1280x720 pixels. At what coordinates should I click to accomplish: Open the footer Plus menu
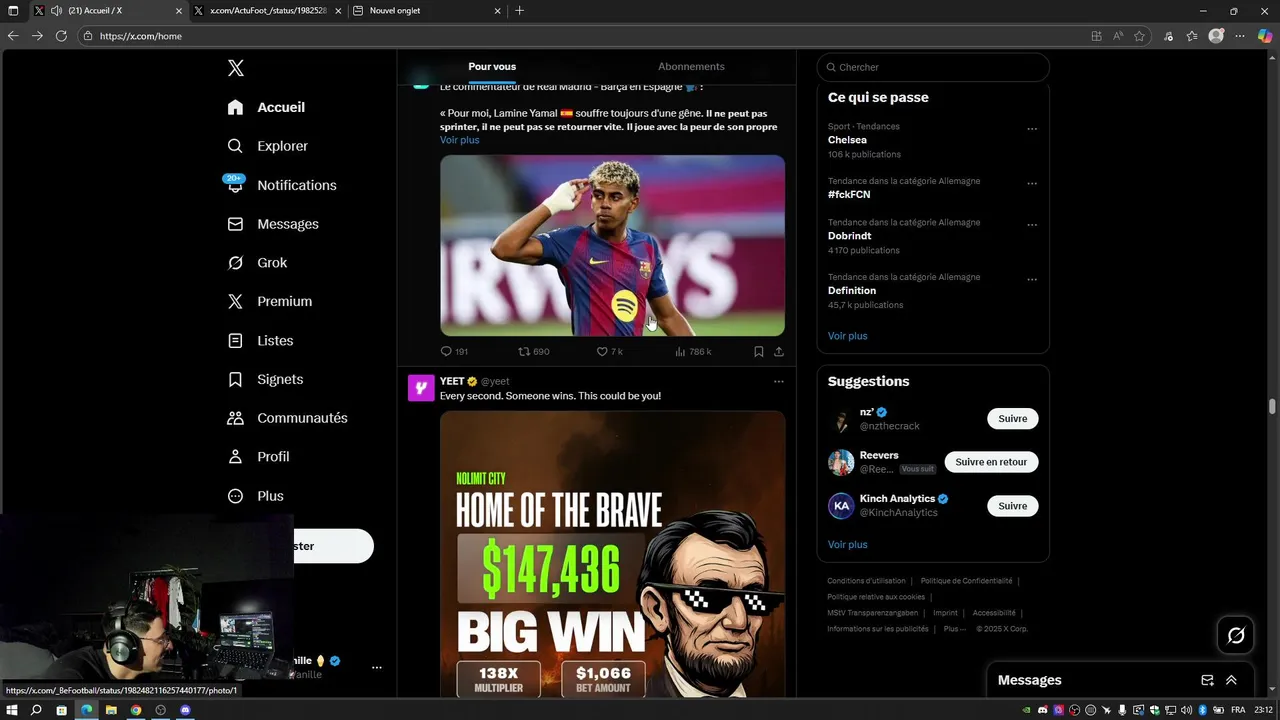click(x=955, y=629)
